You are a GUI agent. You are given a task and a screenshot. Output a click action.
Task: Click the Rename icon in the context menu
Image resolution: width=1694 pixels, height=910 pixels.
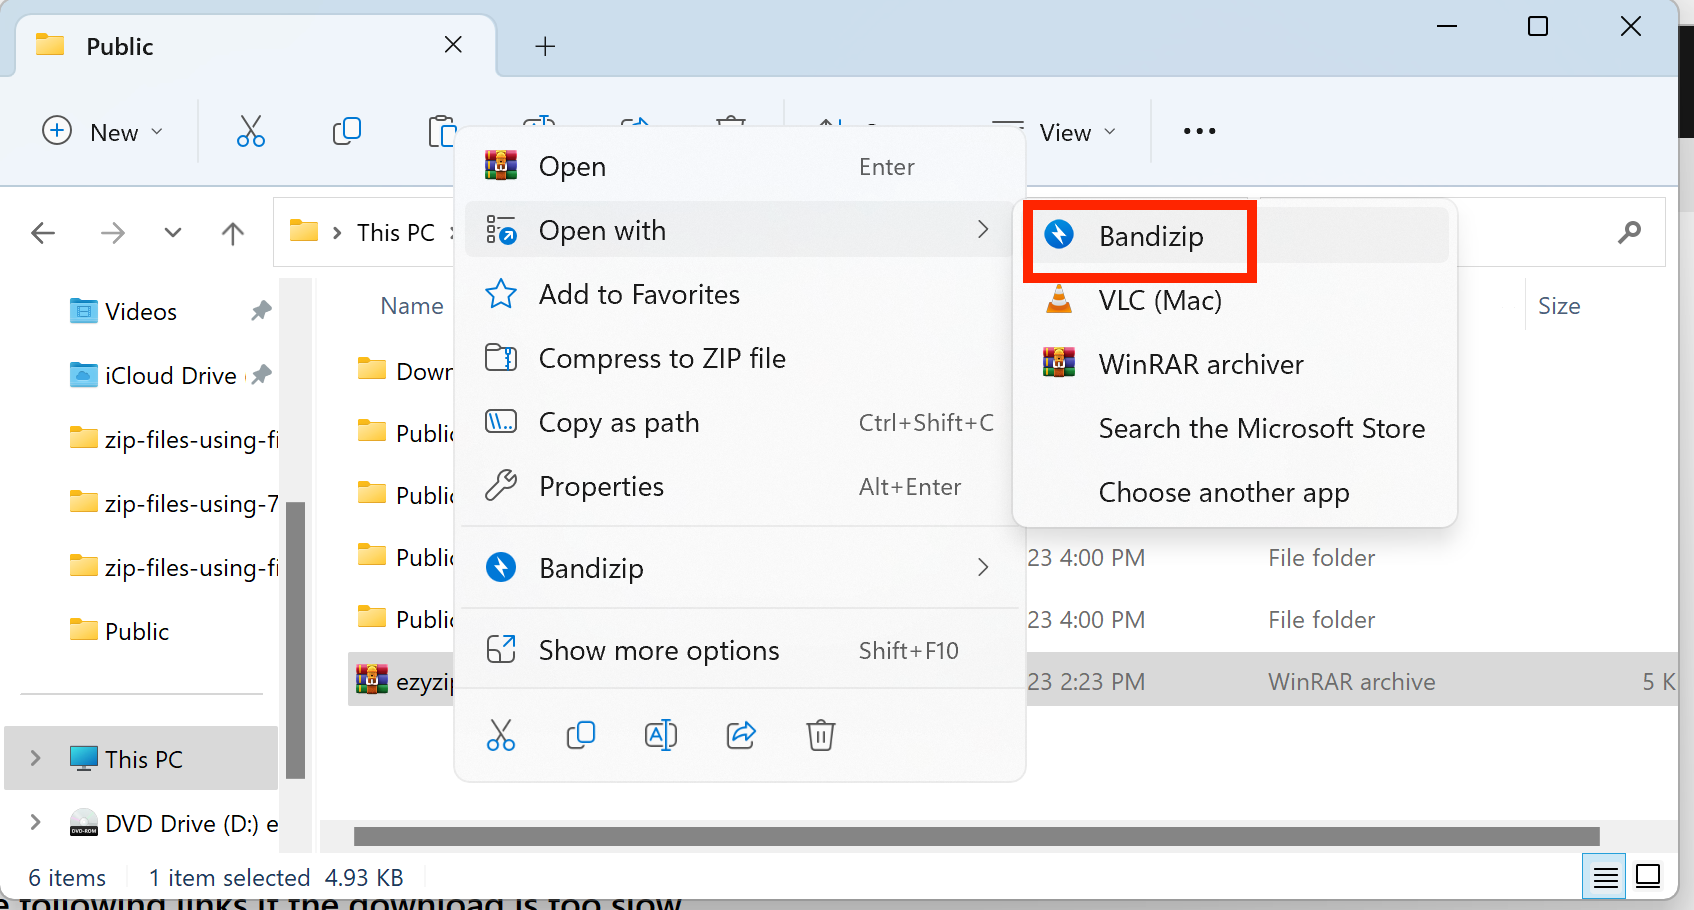(x=661, y=735)
